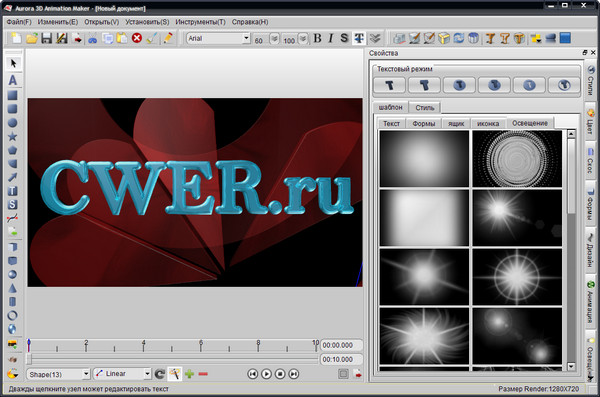
Task: Click the green plus add keyframe icon
Action: point(189,374)
